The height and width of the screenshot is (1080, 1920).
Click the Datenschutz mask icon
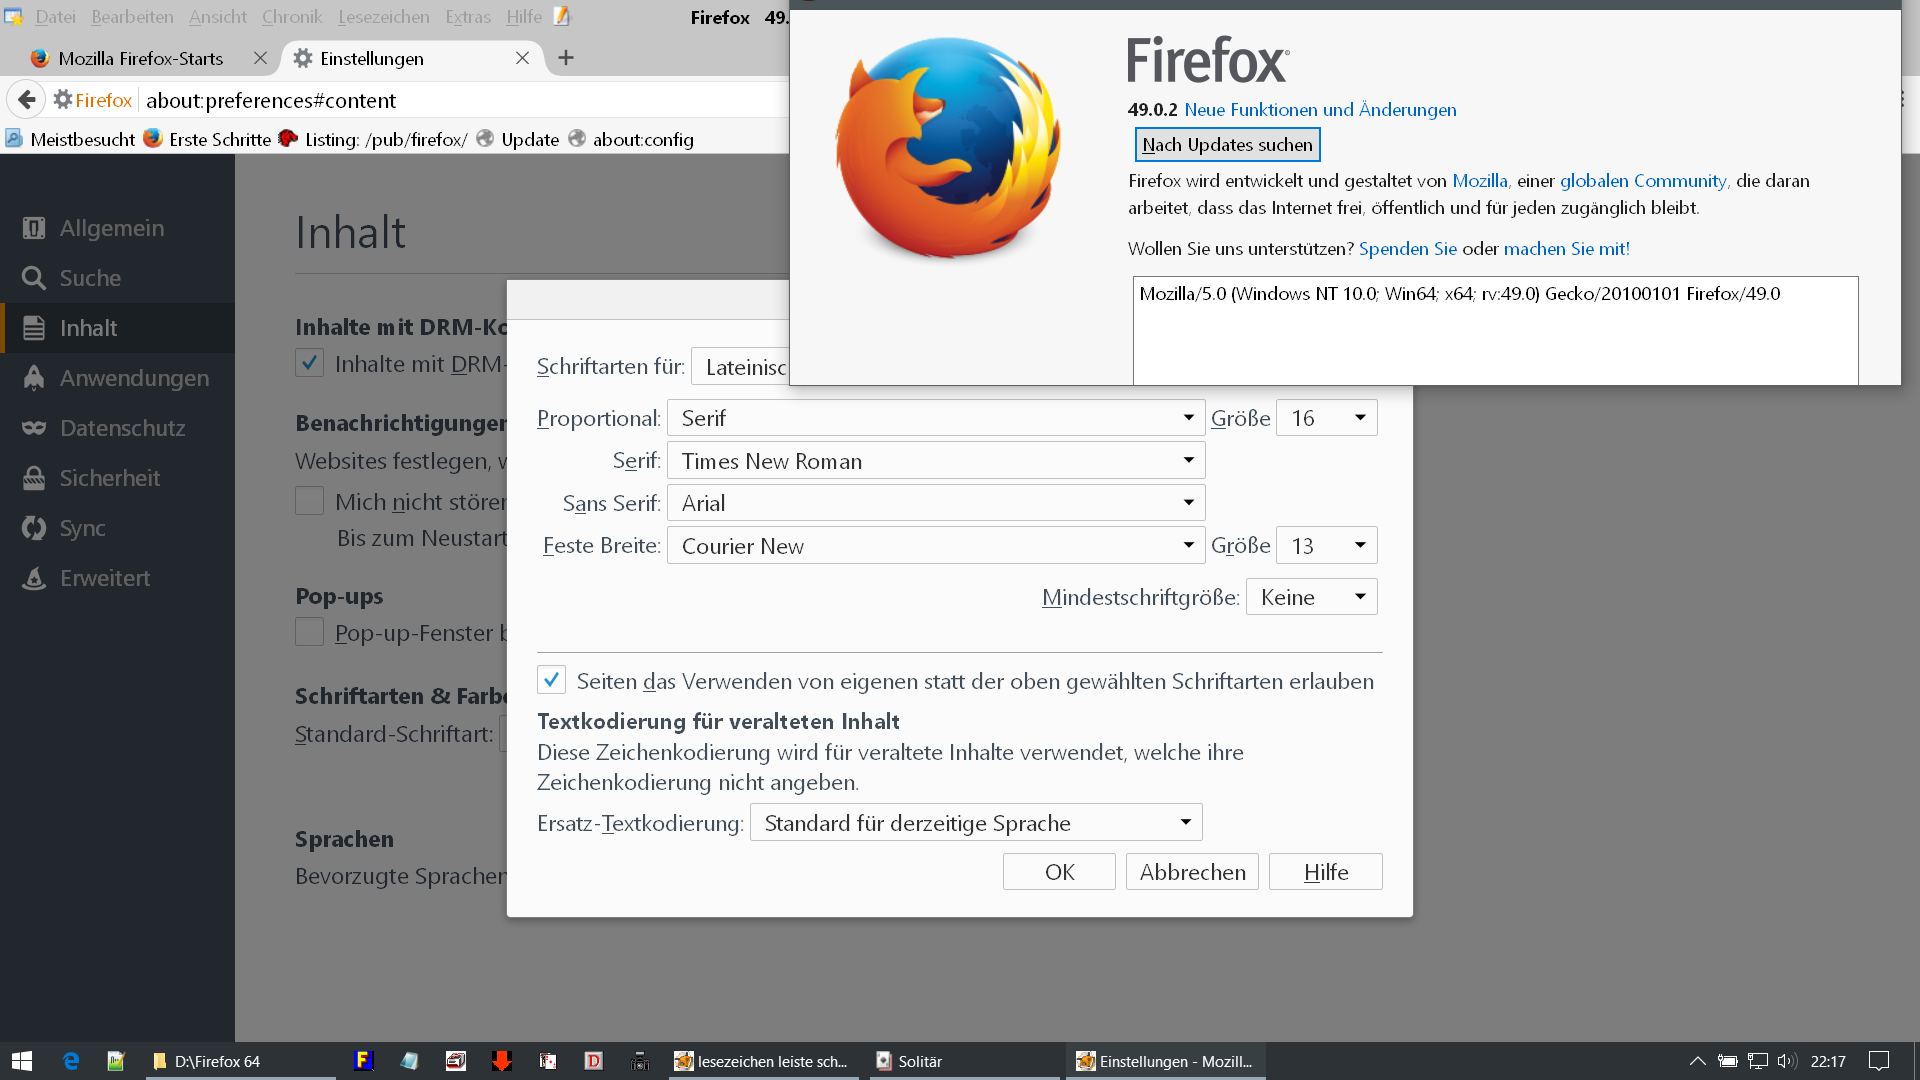tap(34, 428)
